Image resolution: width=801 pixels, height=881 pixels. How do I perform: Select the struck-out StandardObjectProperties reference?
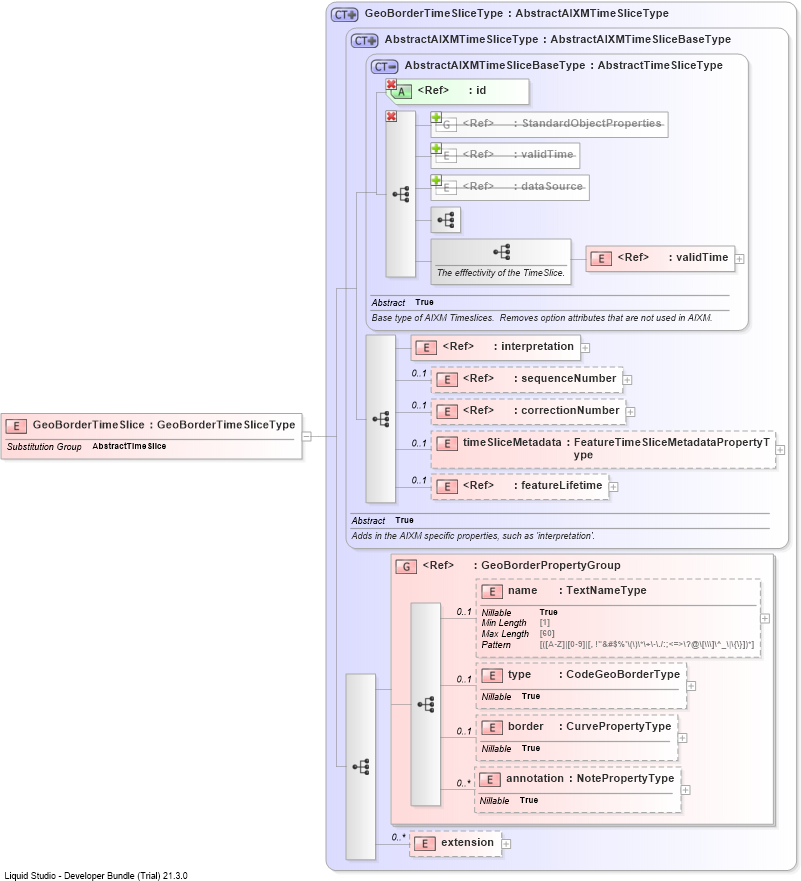click(x=549, y=124)
